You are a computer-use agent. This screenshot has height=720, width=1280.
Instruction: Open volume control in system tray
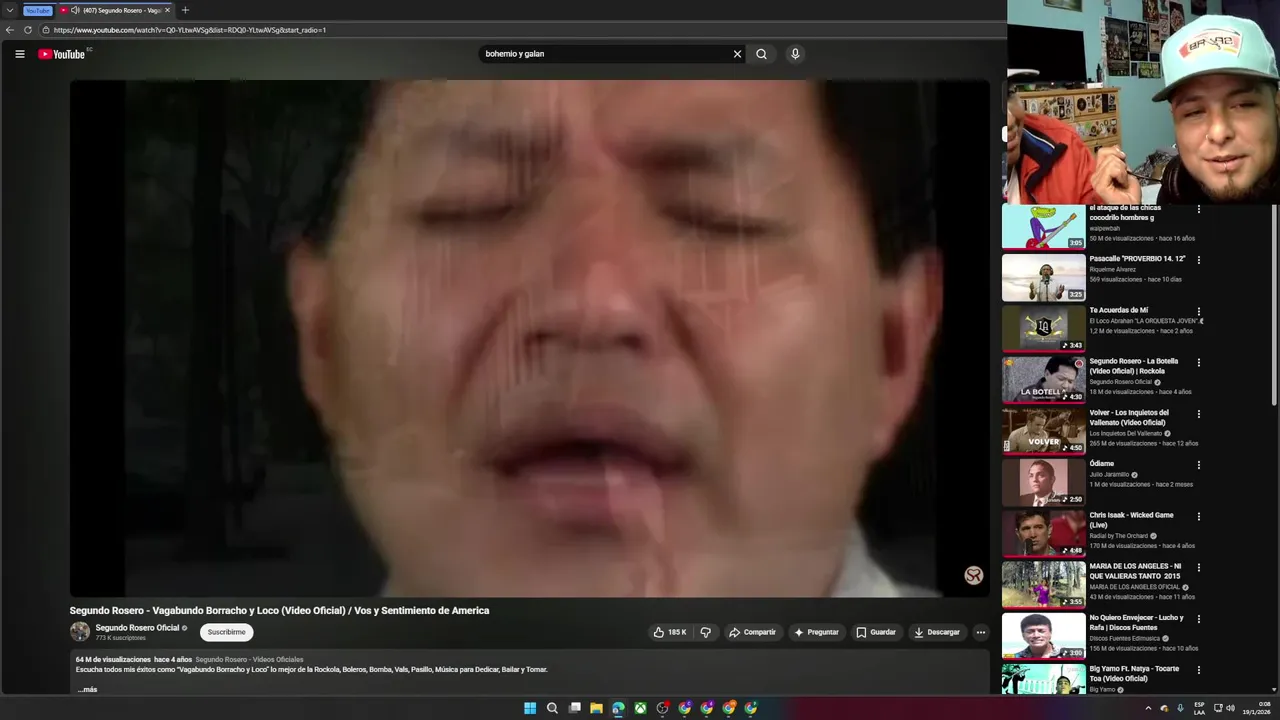tap(1230, 708)
